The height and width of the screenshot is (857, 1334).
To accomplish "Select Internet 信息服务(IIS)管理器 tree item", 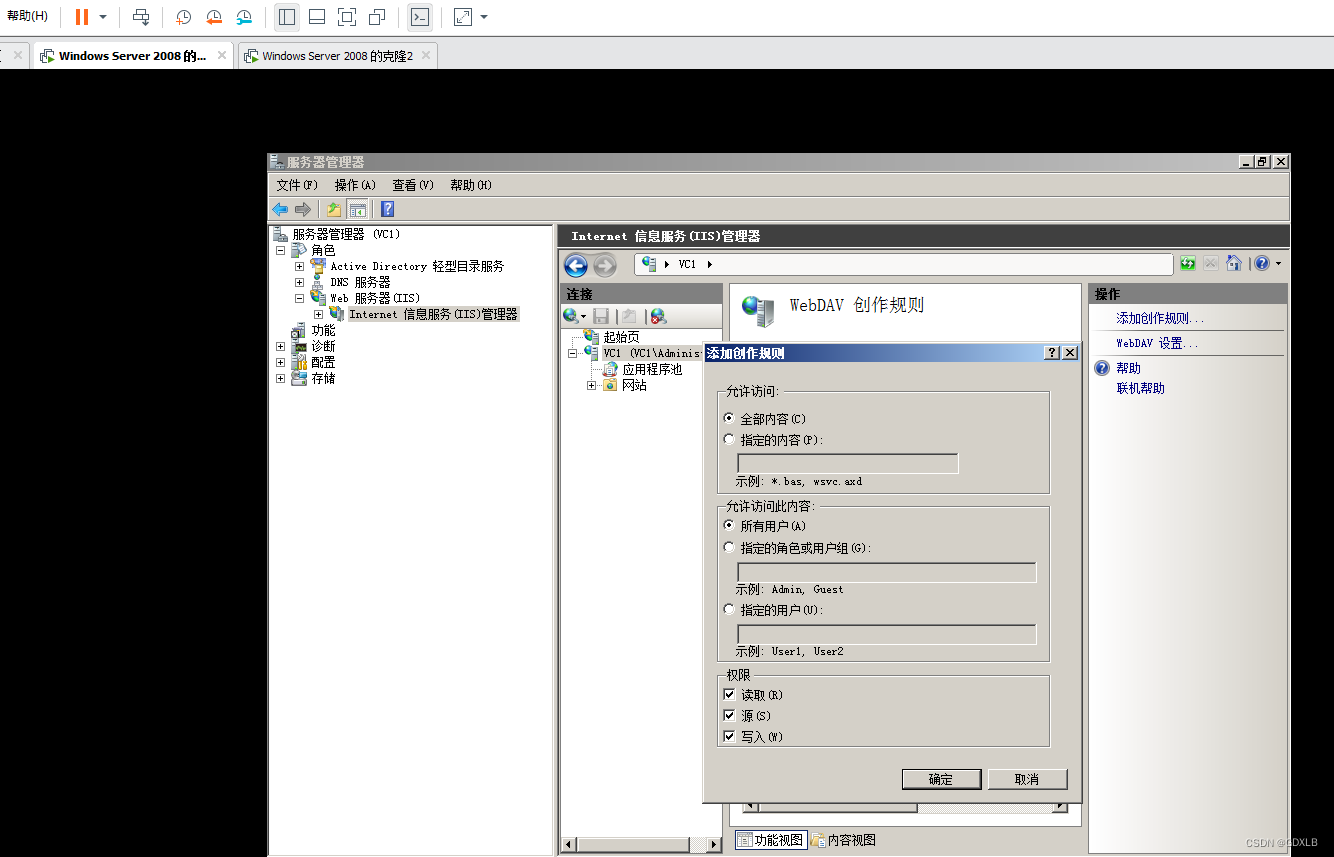I will [433, 314].
